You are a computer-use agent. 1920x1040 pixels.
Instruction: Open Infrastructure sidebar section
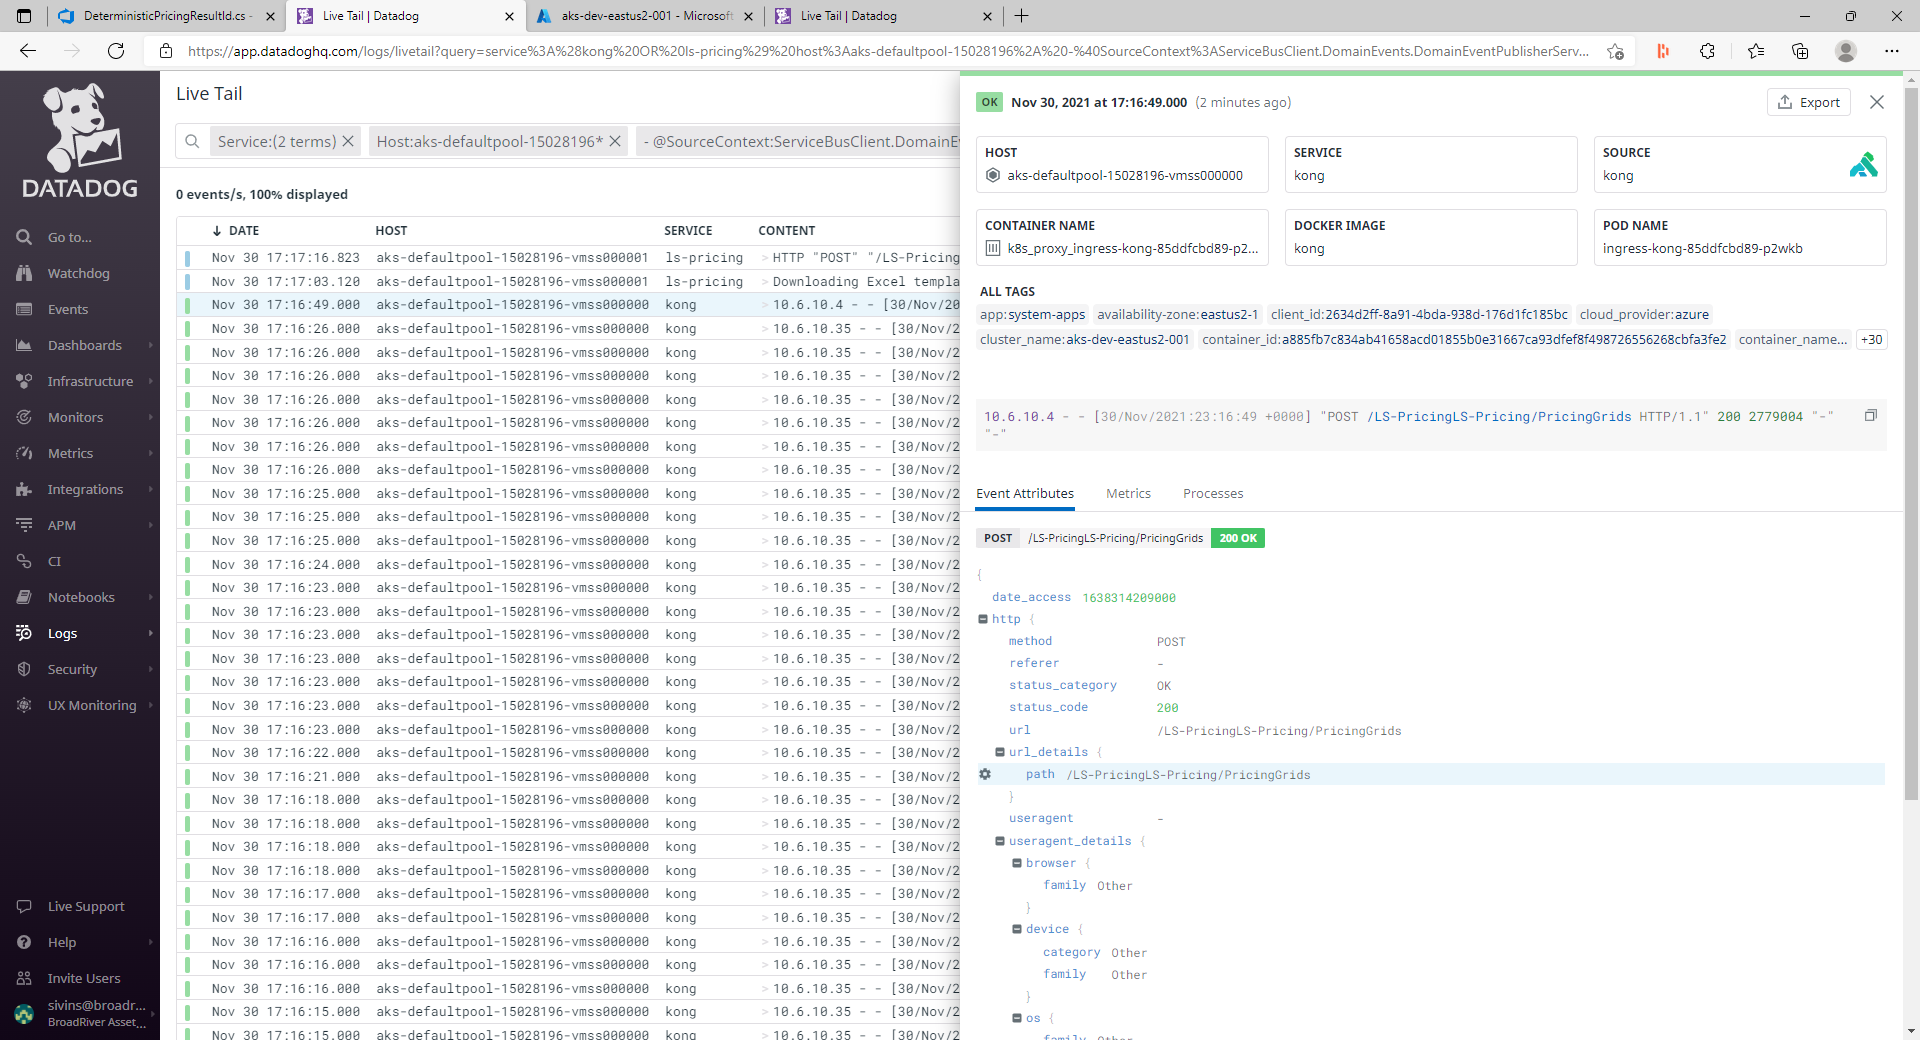(x=90, y=381)
